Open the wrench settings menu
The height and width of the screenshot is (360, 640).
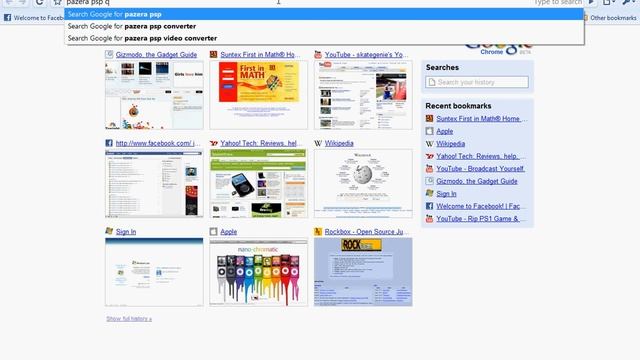pyautogui.click(x=629, y=2)
